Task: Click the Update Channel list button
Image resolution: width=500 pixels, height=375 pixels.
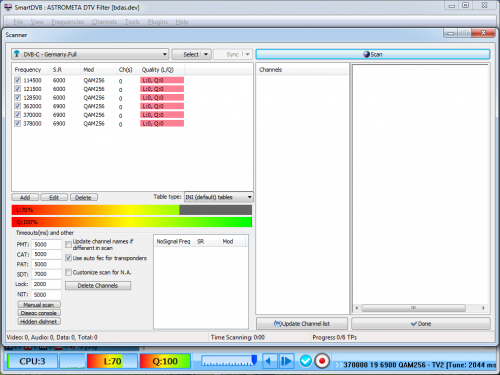Action: (302, 324)
